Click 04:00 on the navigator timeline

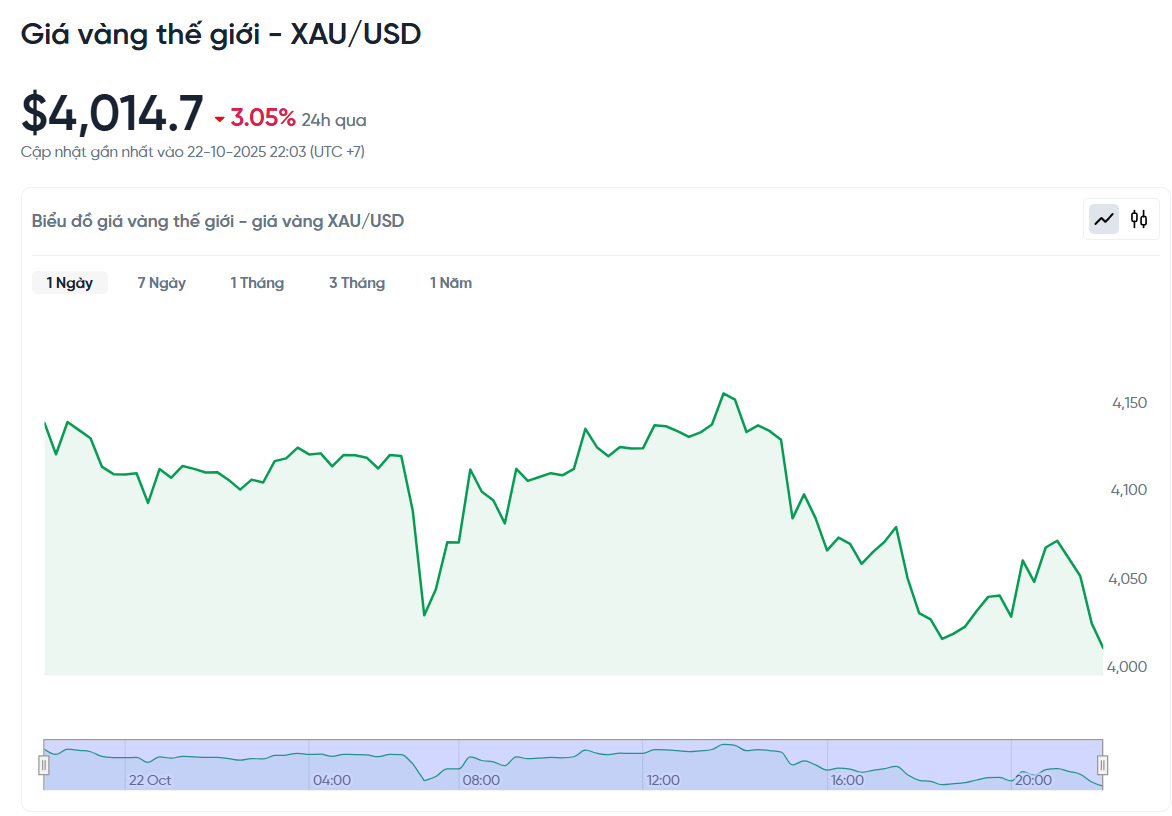point(332,780)
